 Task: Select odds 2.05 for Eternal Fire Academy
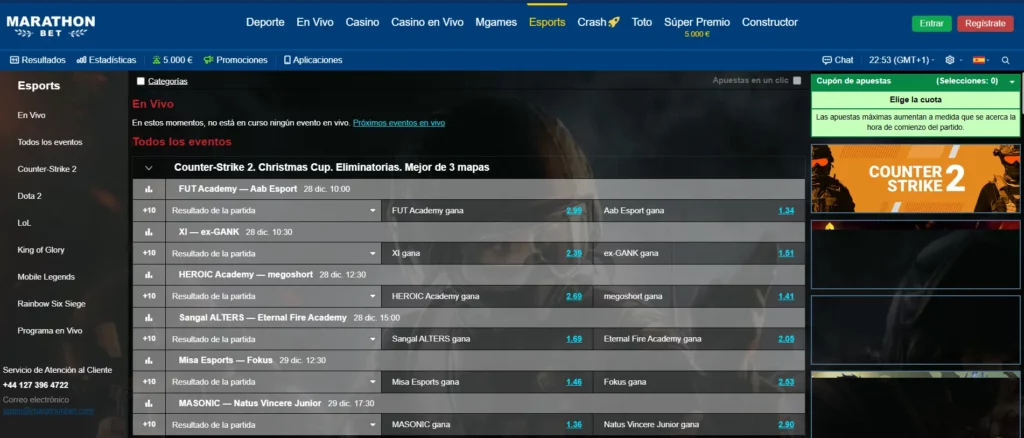(x=786, y=339)
